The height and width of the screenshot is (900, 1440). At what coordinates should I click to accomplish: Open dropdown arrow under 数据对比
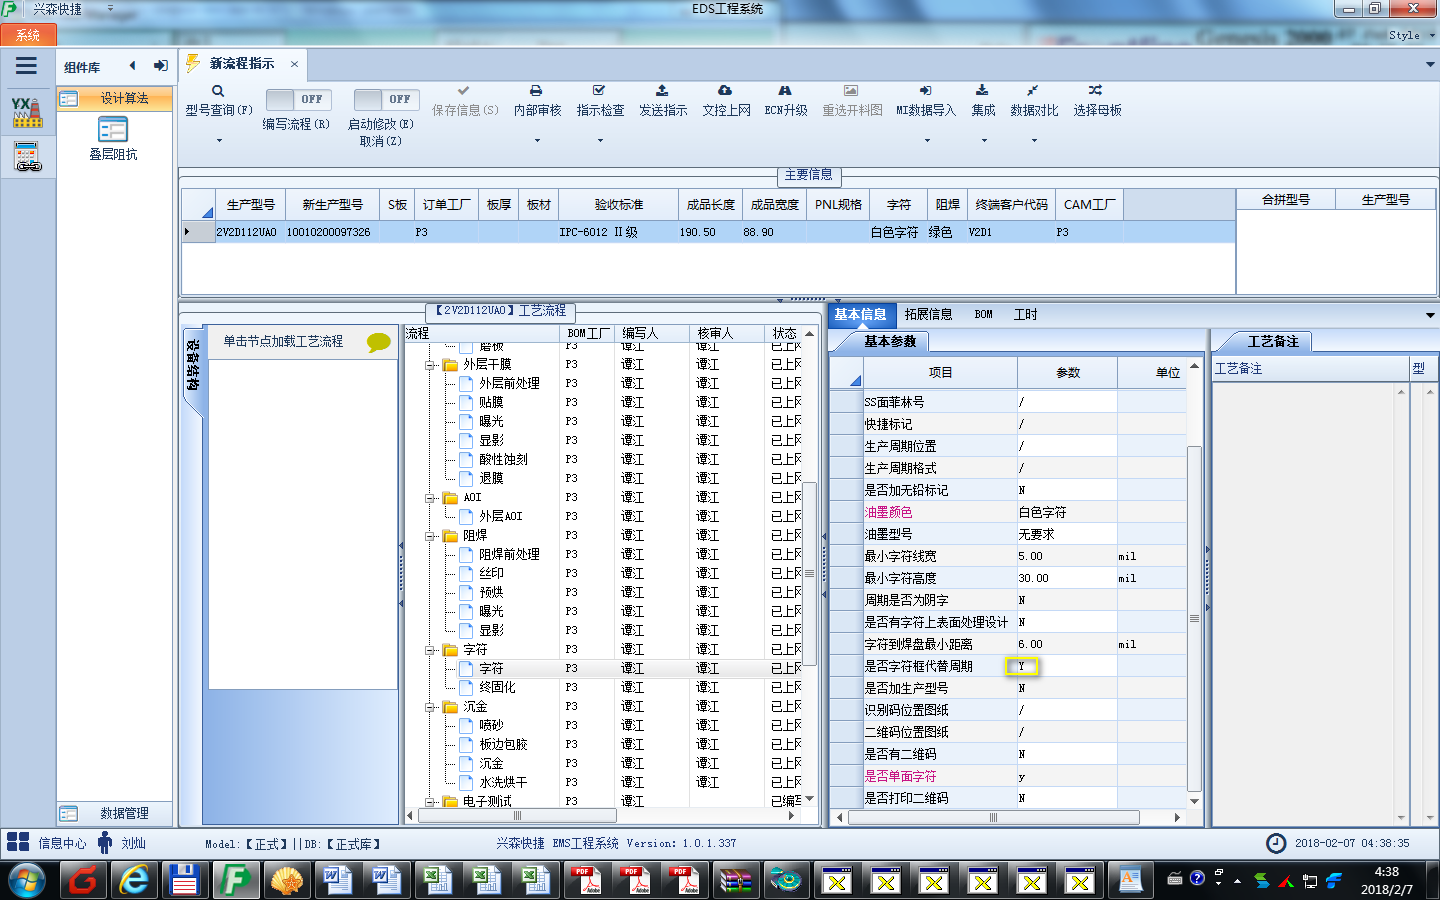1034,141
